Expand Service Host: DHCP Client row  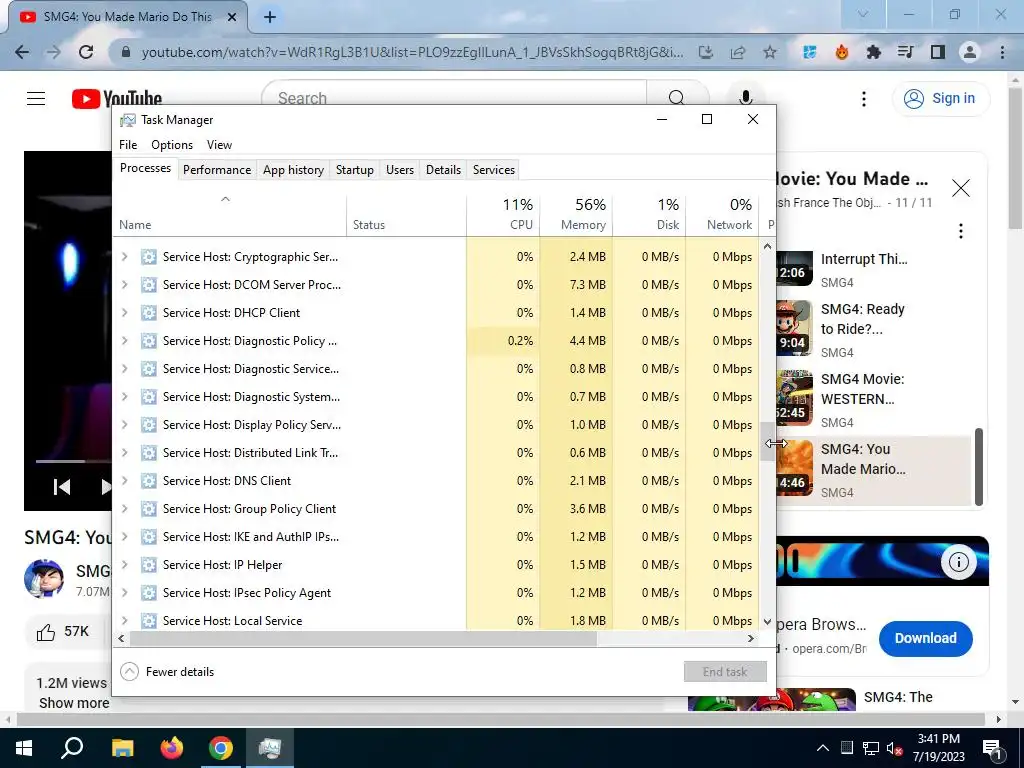coord(125,313)
